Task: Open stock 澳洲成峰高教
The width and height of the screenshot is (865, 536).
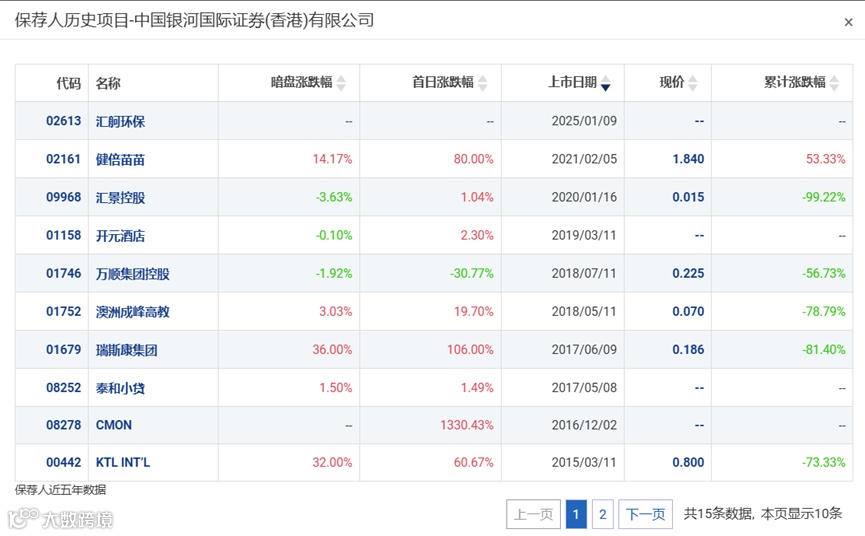Action: (x=132, y=311)
